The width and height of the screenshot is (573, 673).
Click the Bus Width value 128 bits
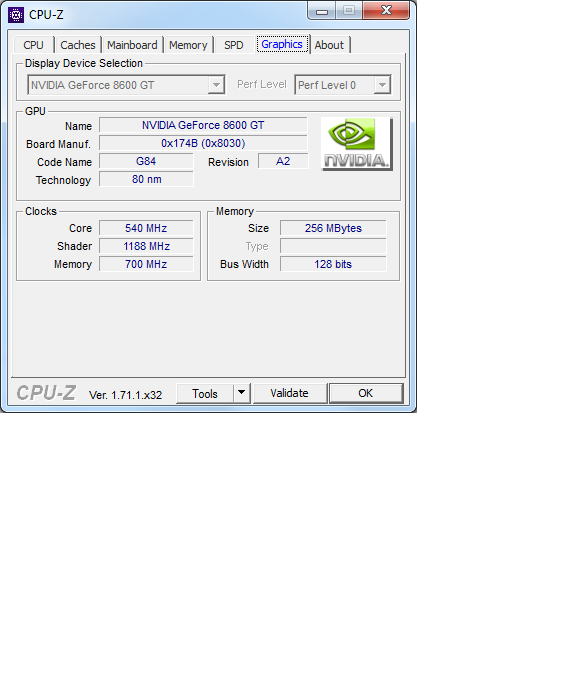point(333,264)
